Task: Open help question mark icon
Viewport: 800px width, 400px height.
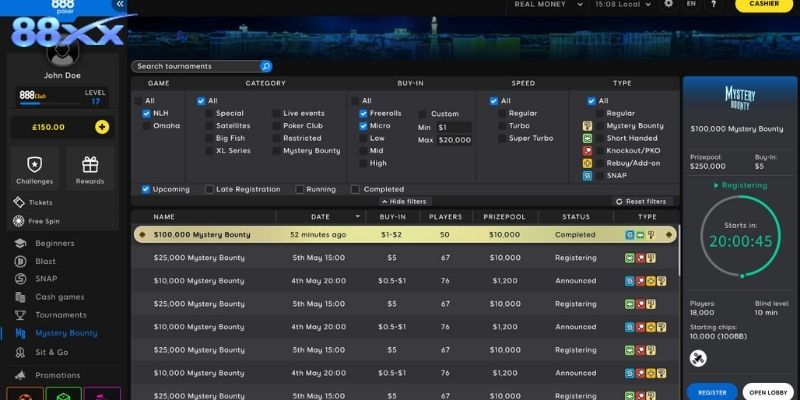Action: pyautogui.click(x=713, y=4)
